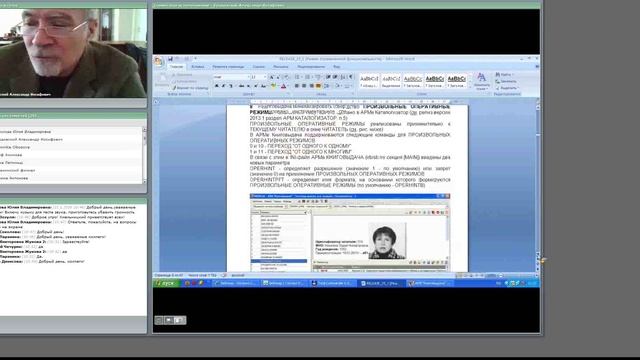The width and height of the screenshot is (640, 360).
Task: Select participant Юлия Владимировна in list
Action: point(26,132)
